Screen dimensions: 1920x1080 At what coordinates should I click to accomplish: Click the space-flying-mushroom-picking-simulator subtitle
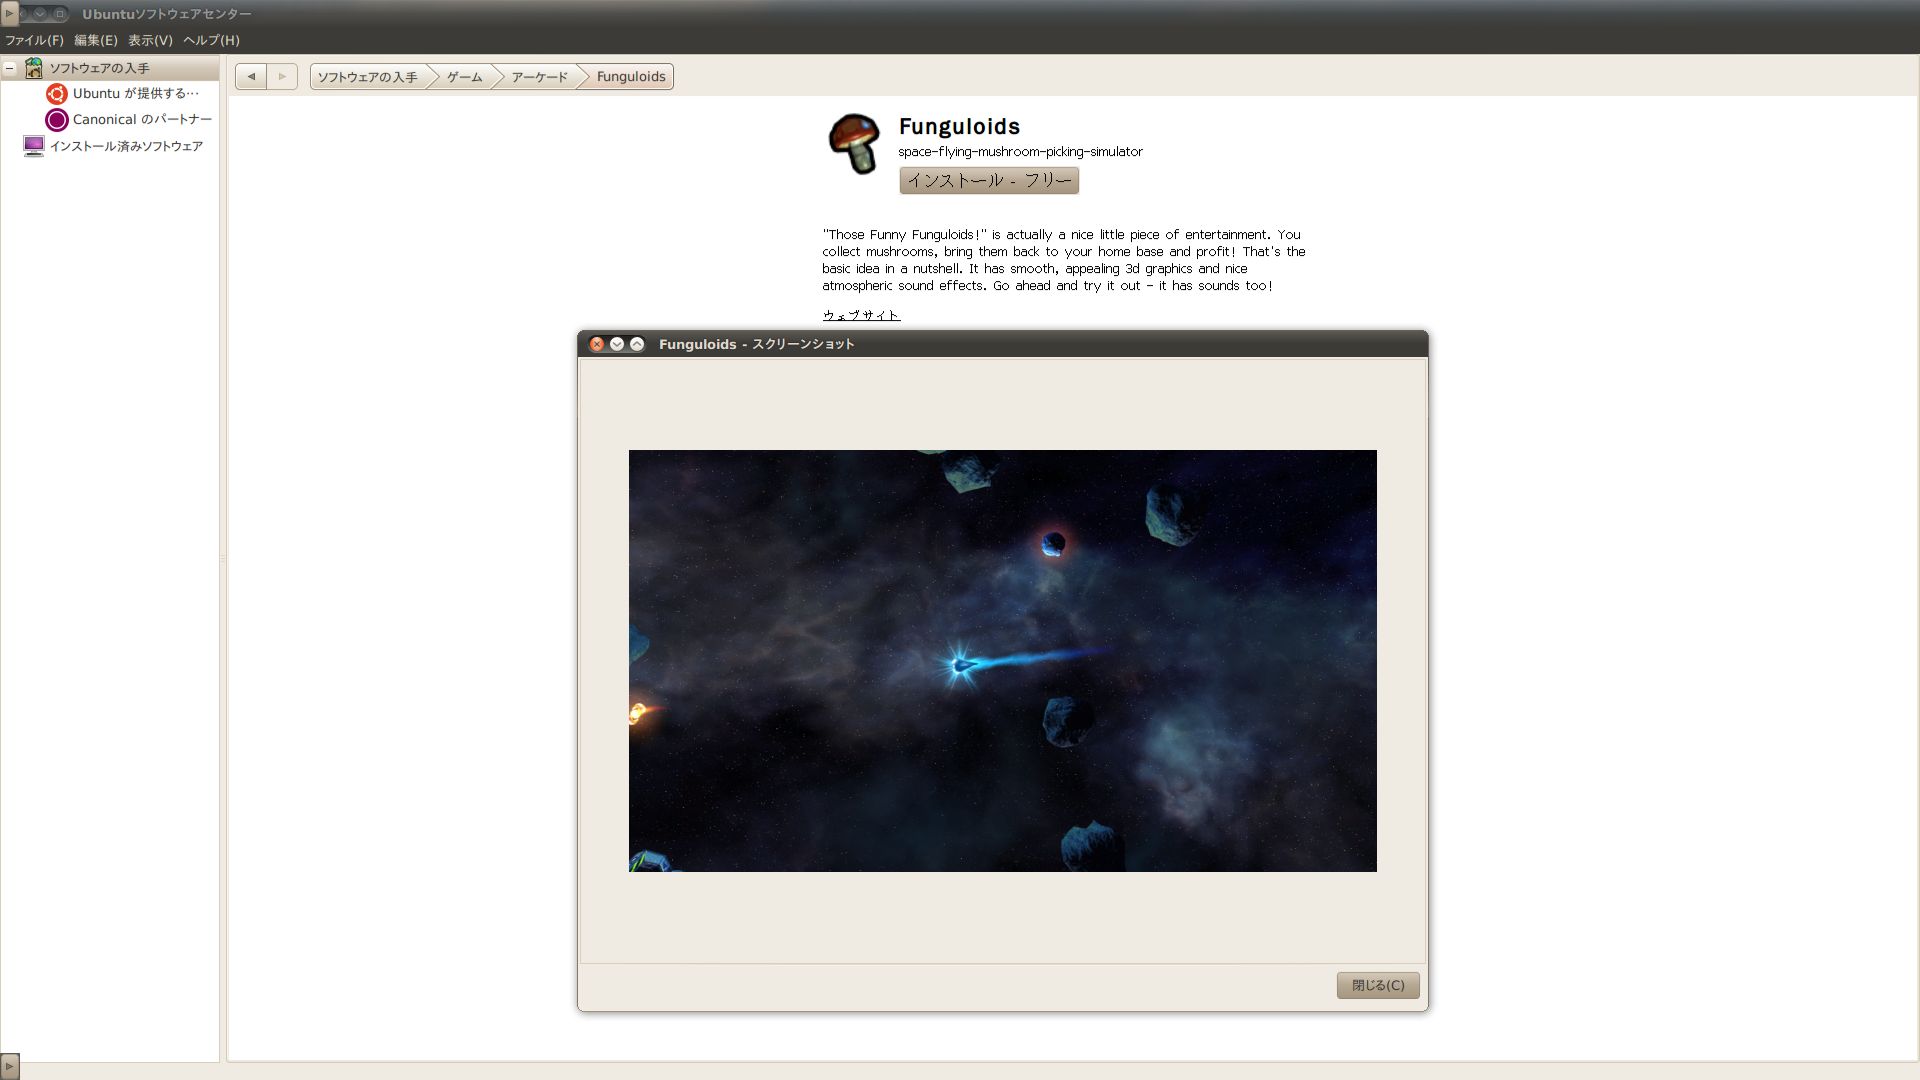pos(1020,152)
